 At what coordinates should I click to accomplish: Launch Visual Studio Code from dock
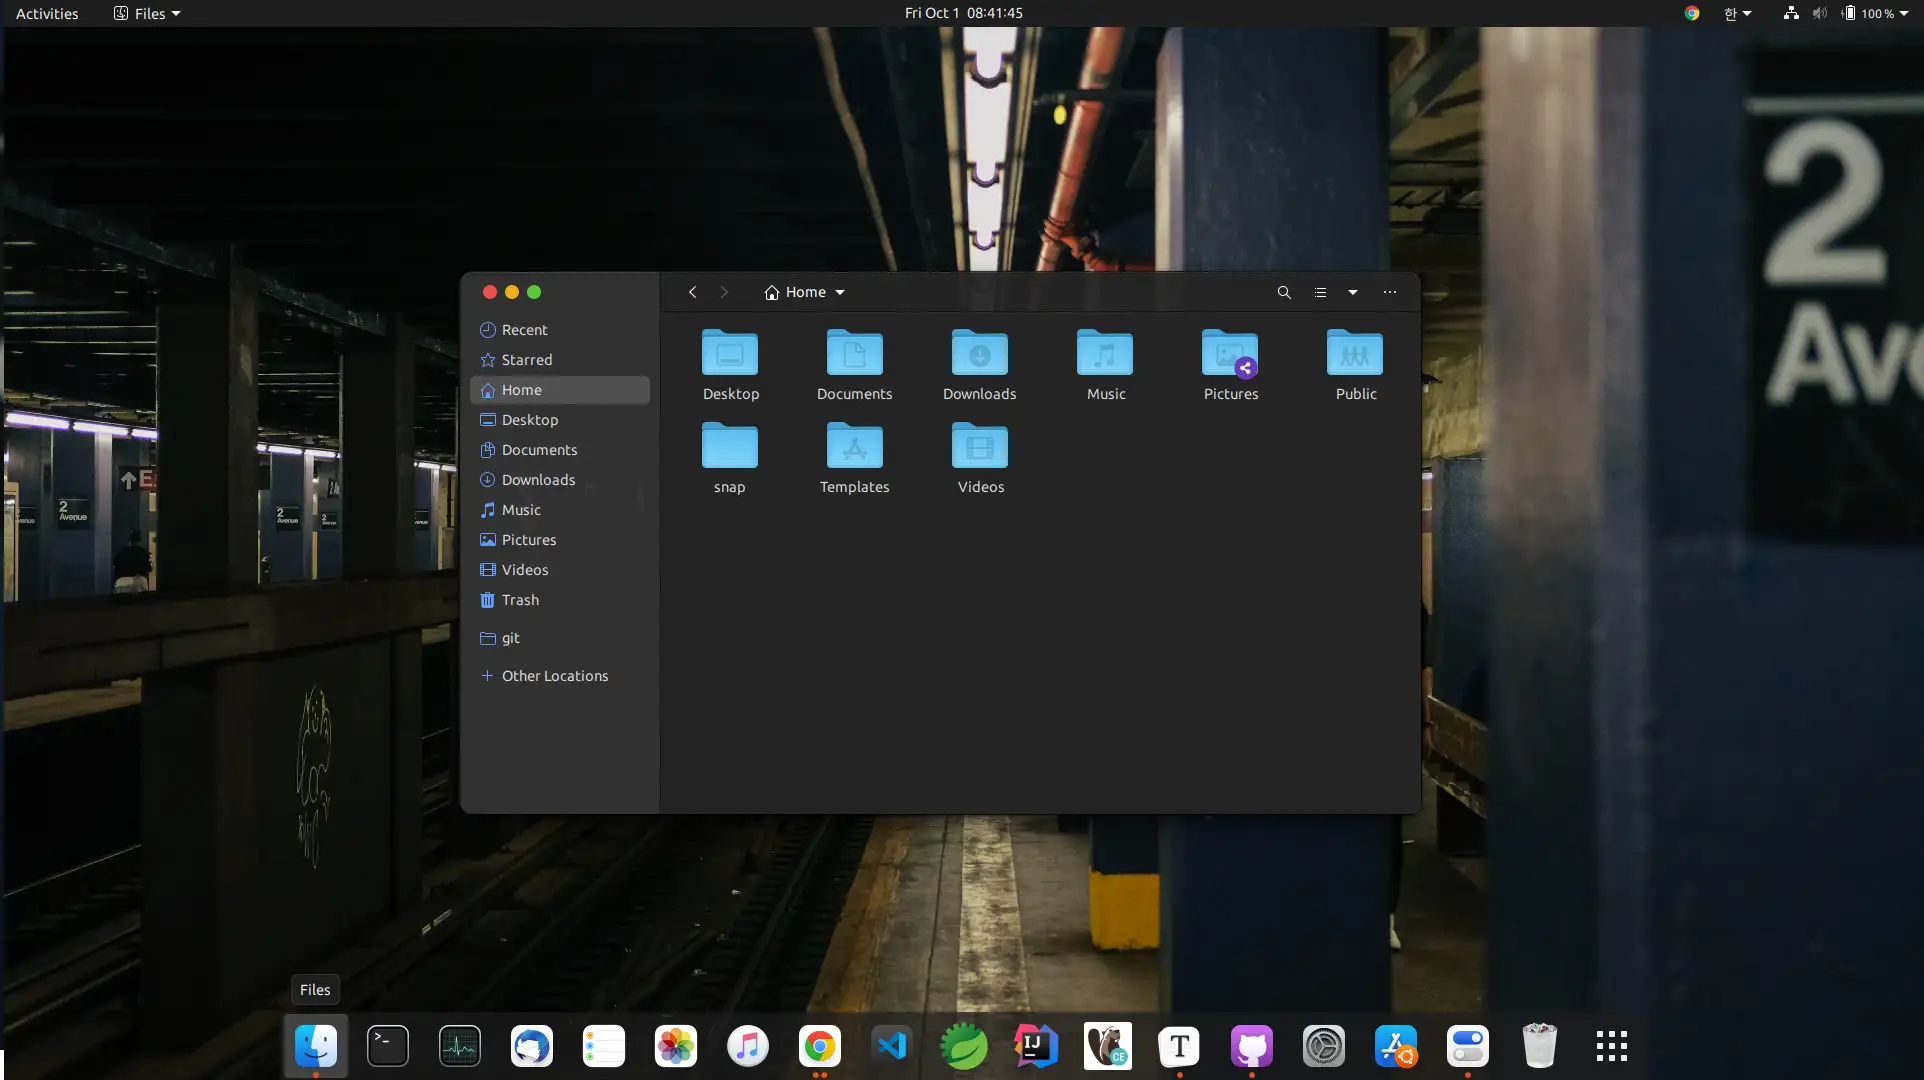coord(891,1046)
